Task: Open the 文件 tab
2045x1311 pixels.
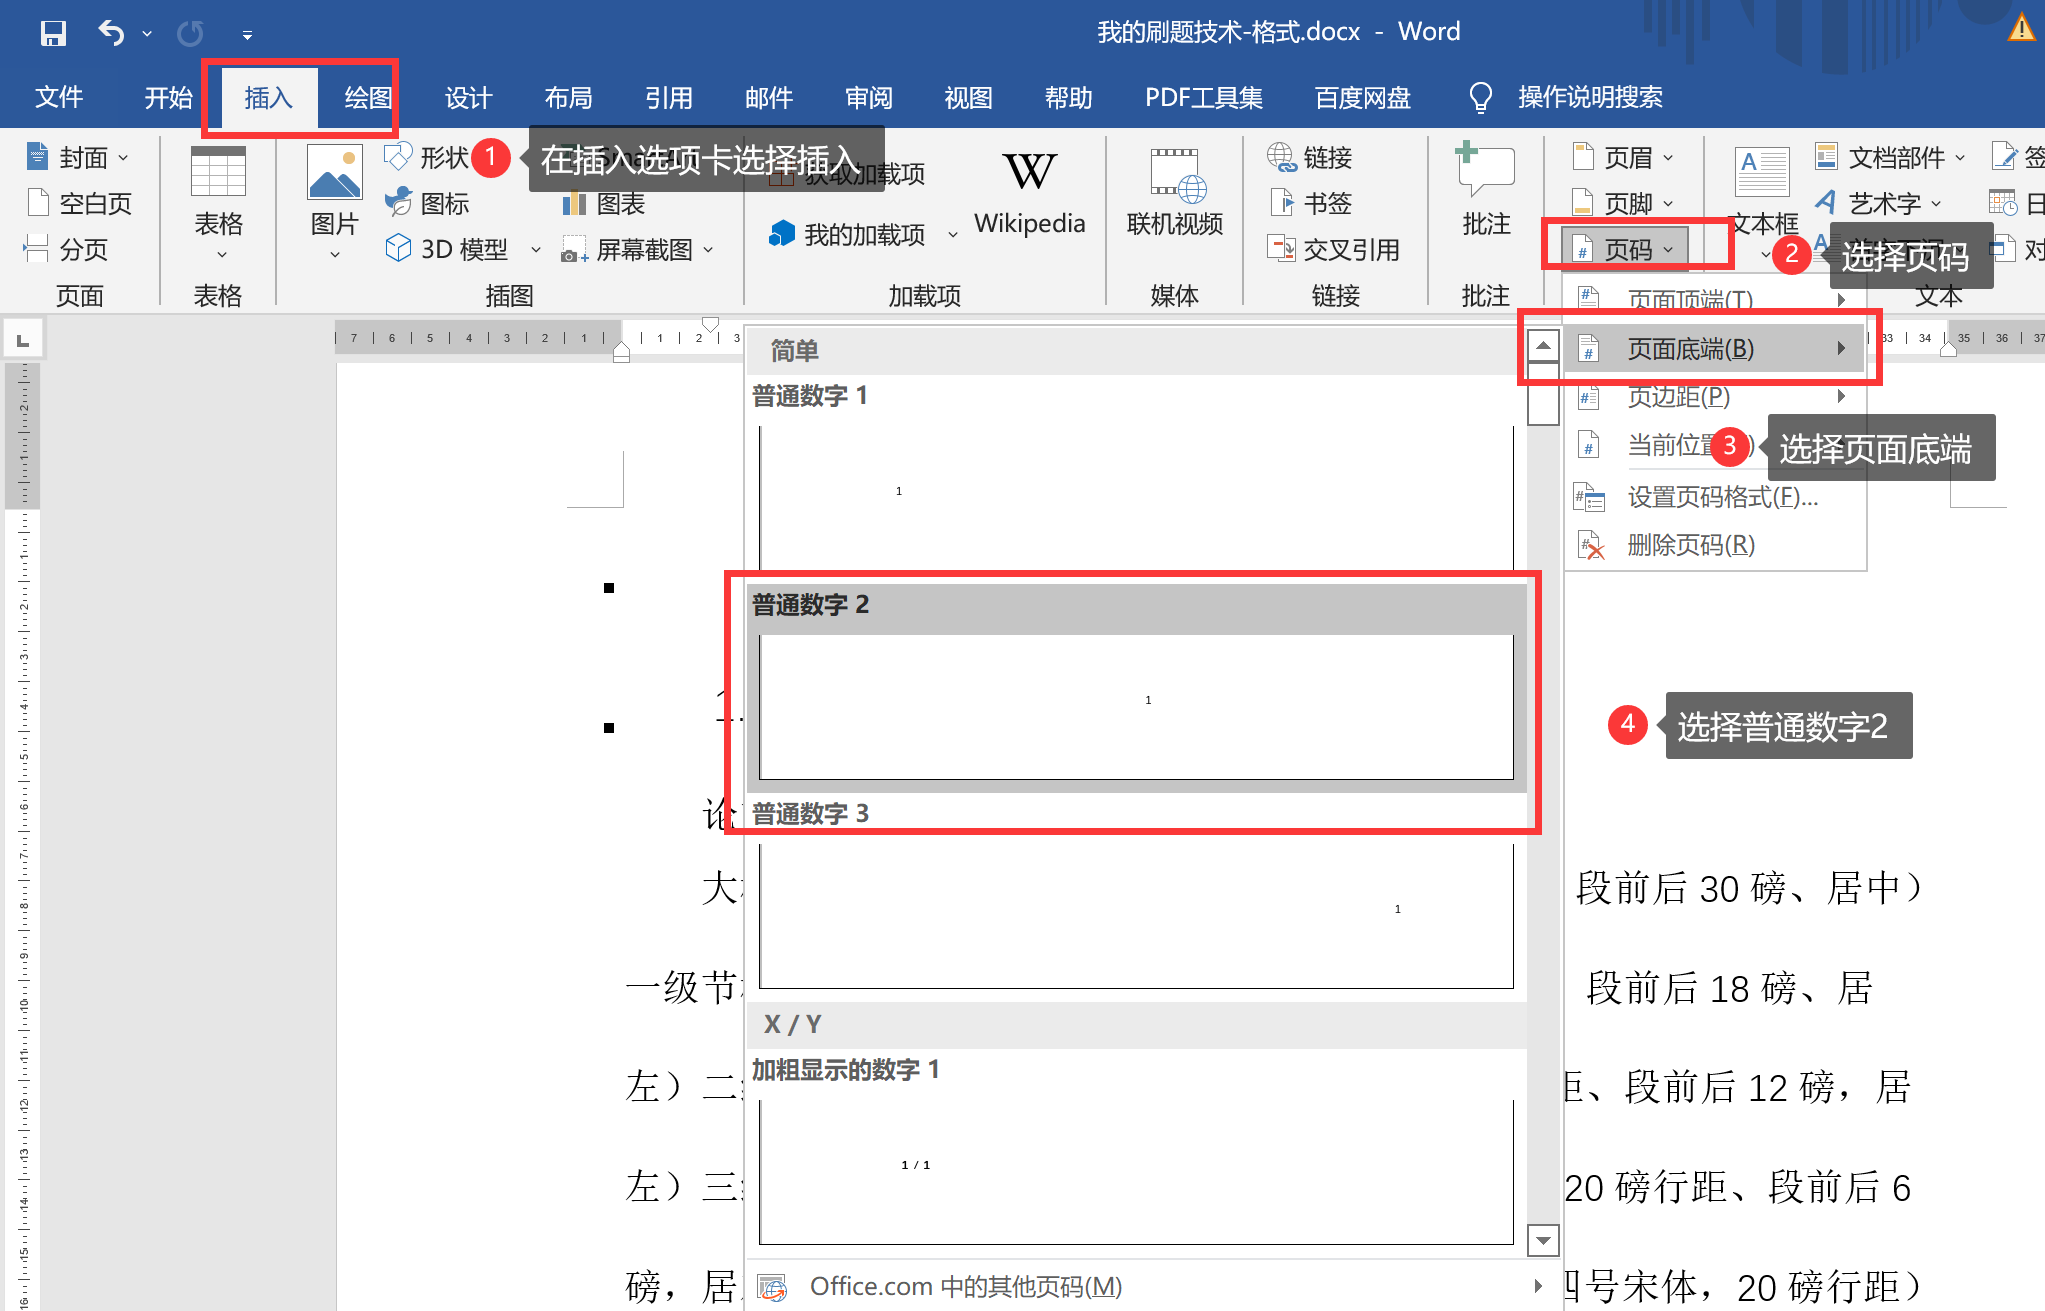Action: point(59,98)
